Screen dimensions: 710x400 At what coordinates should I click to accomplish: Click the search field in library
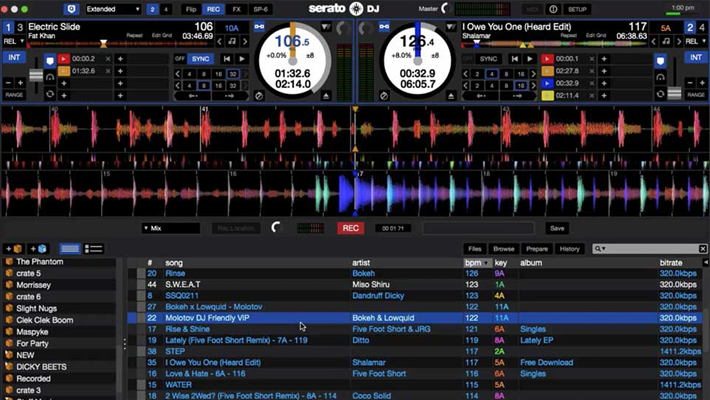point(650,248)
